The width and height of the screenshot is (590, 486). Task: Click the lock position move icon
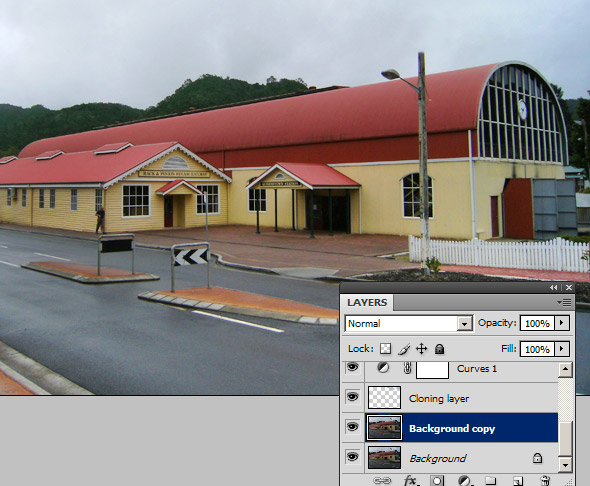click(x=421, y=349)
